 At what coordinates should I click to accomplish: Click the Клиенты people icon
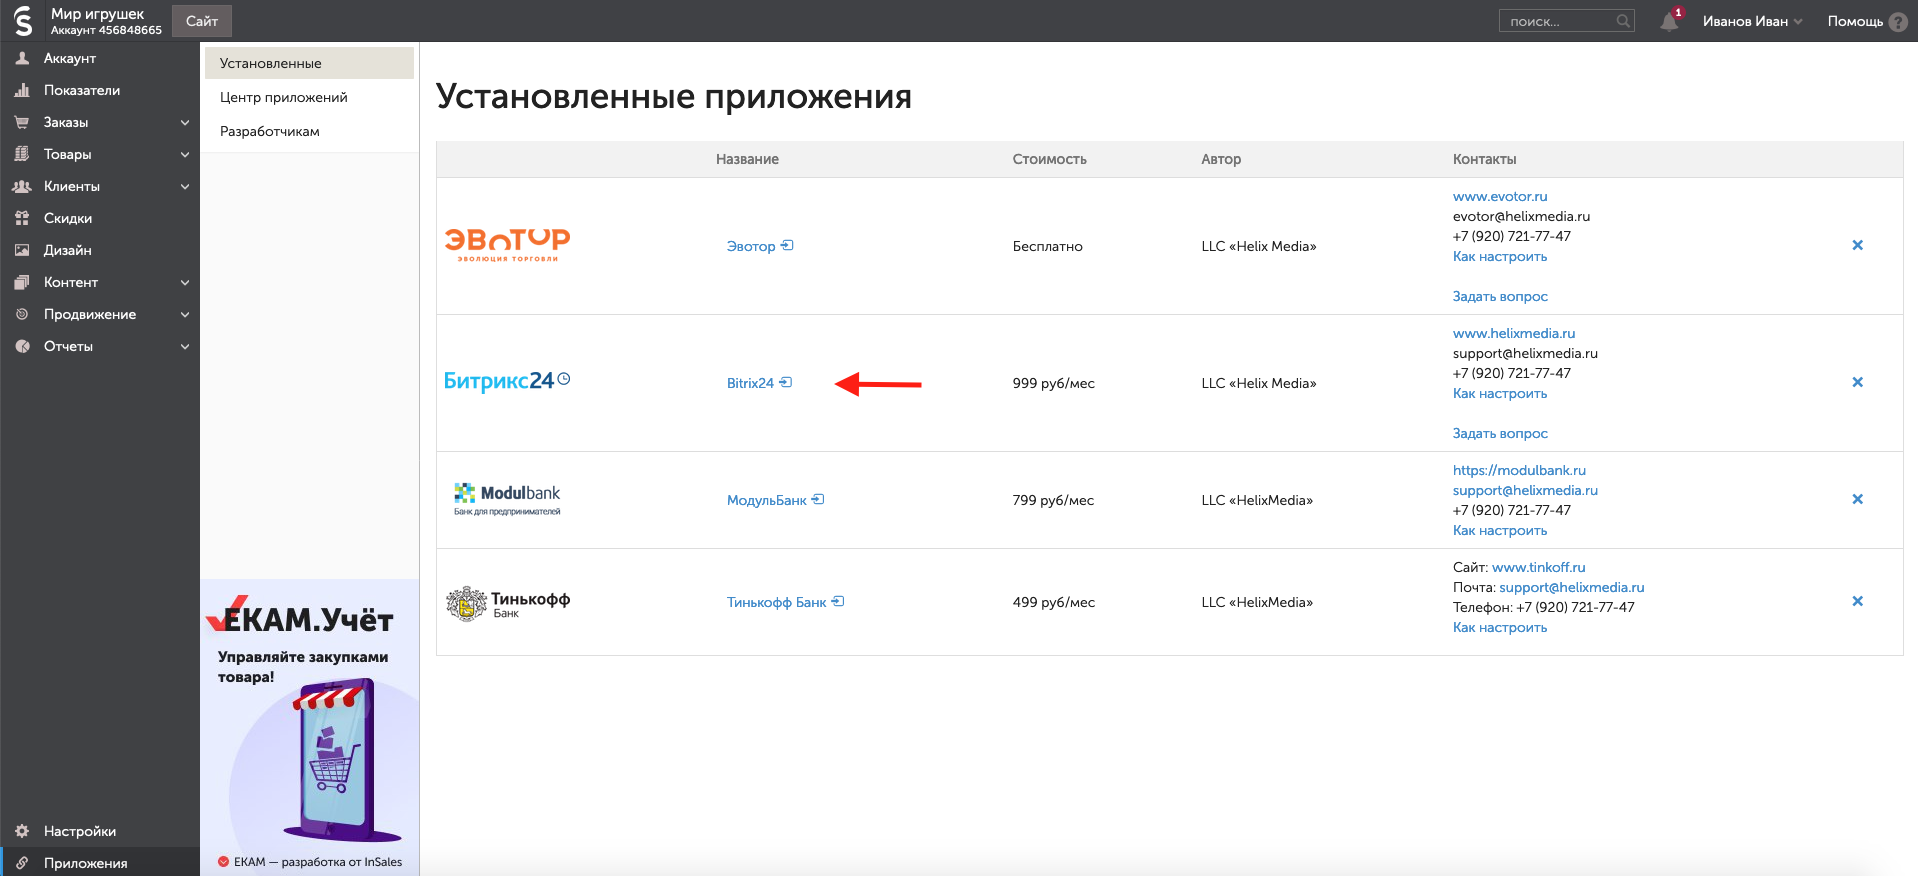(x=22, y=186)
